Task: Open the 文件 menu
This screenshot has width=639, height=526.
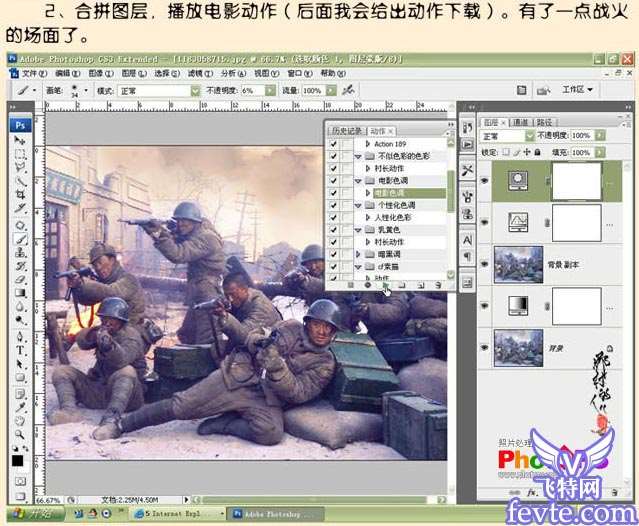Action: pyautogui.click(x=34, y=73)
